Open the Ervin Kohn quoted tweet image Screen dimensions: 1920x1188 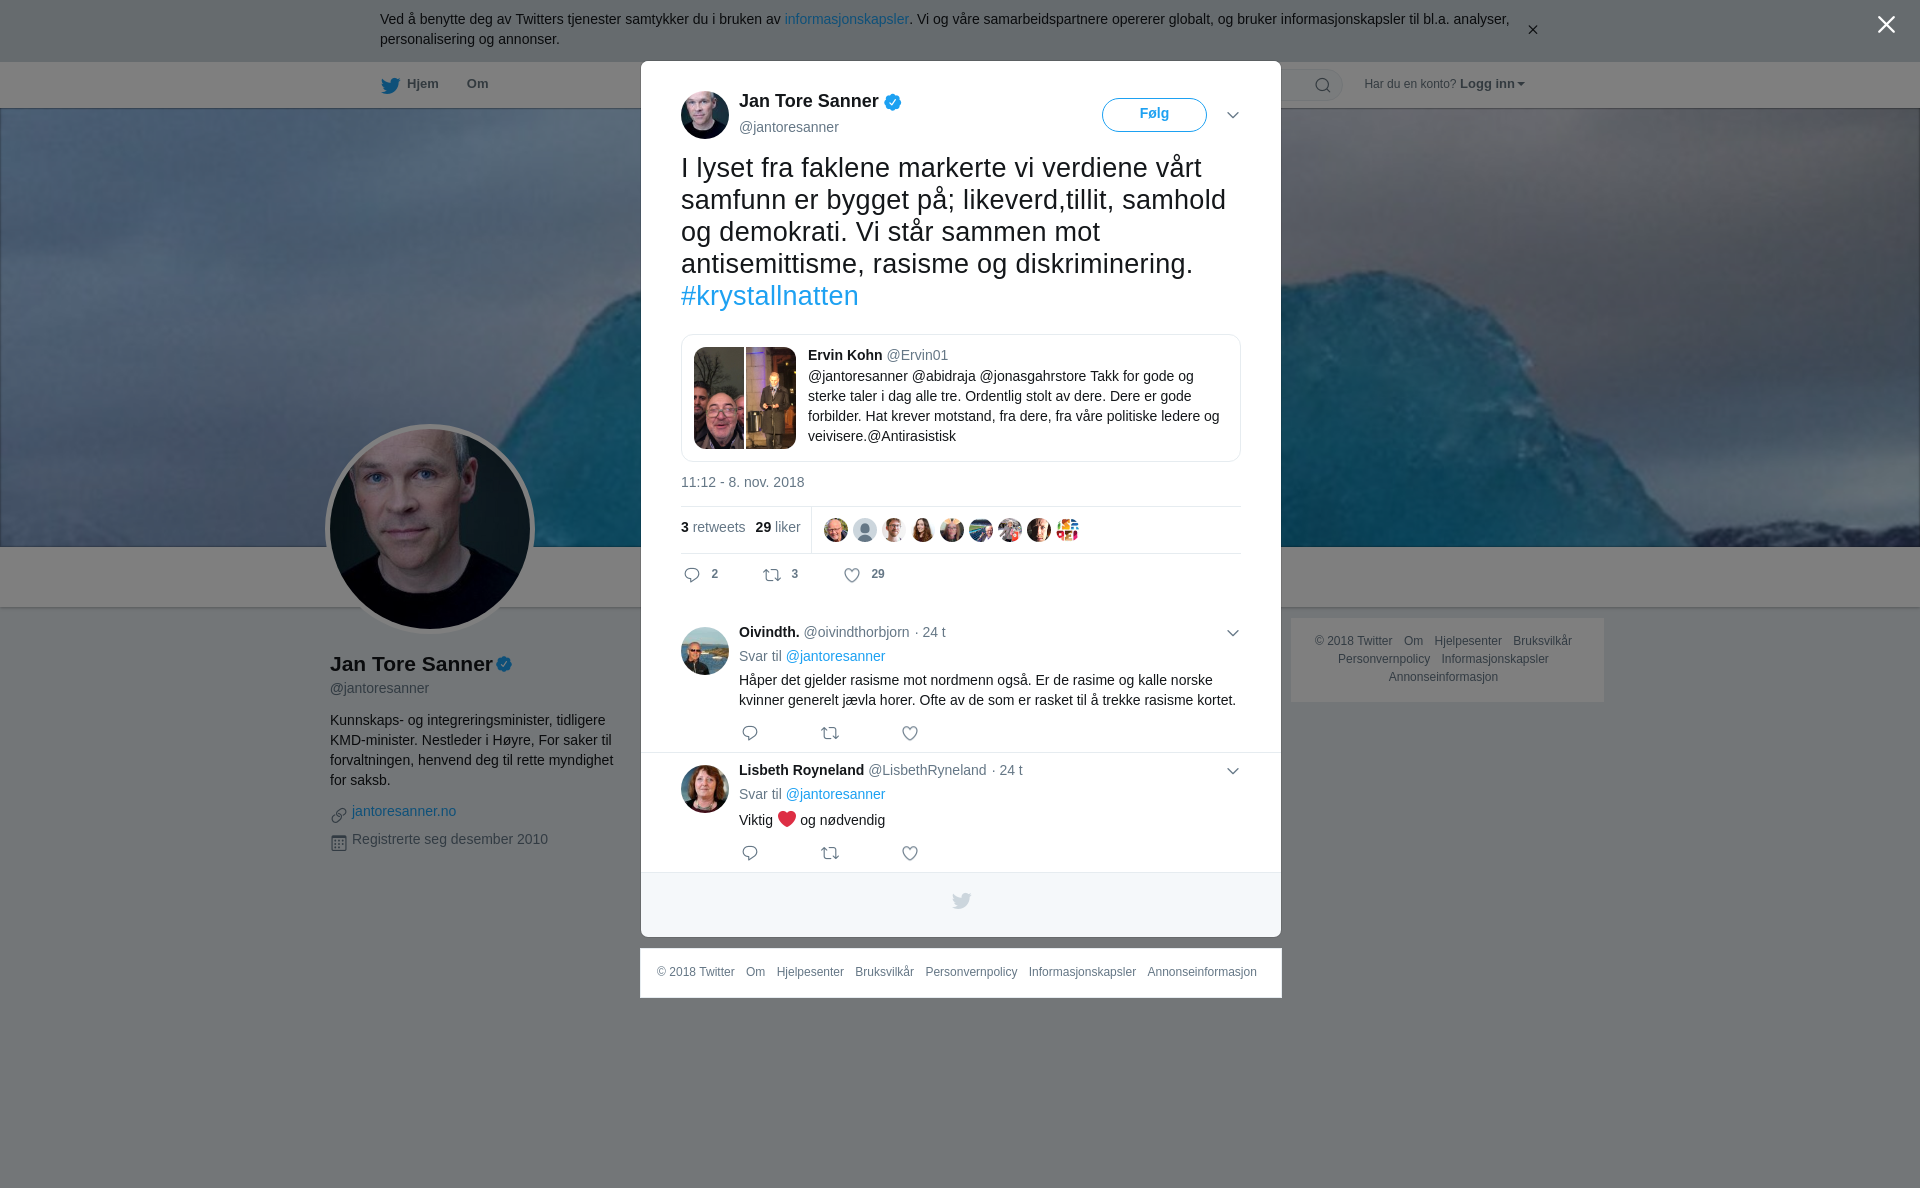pyautogui.click(x=745, y=398)
